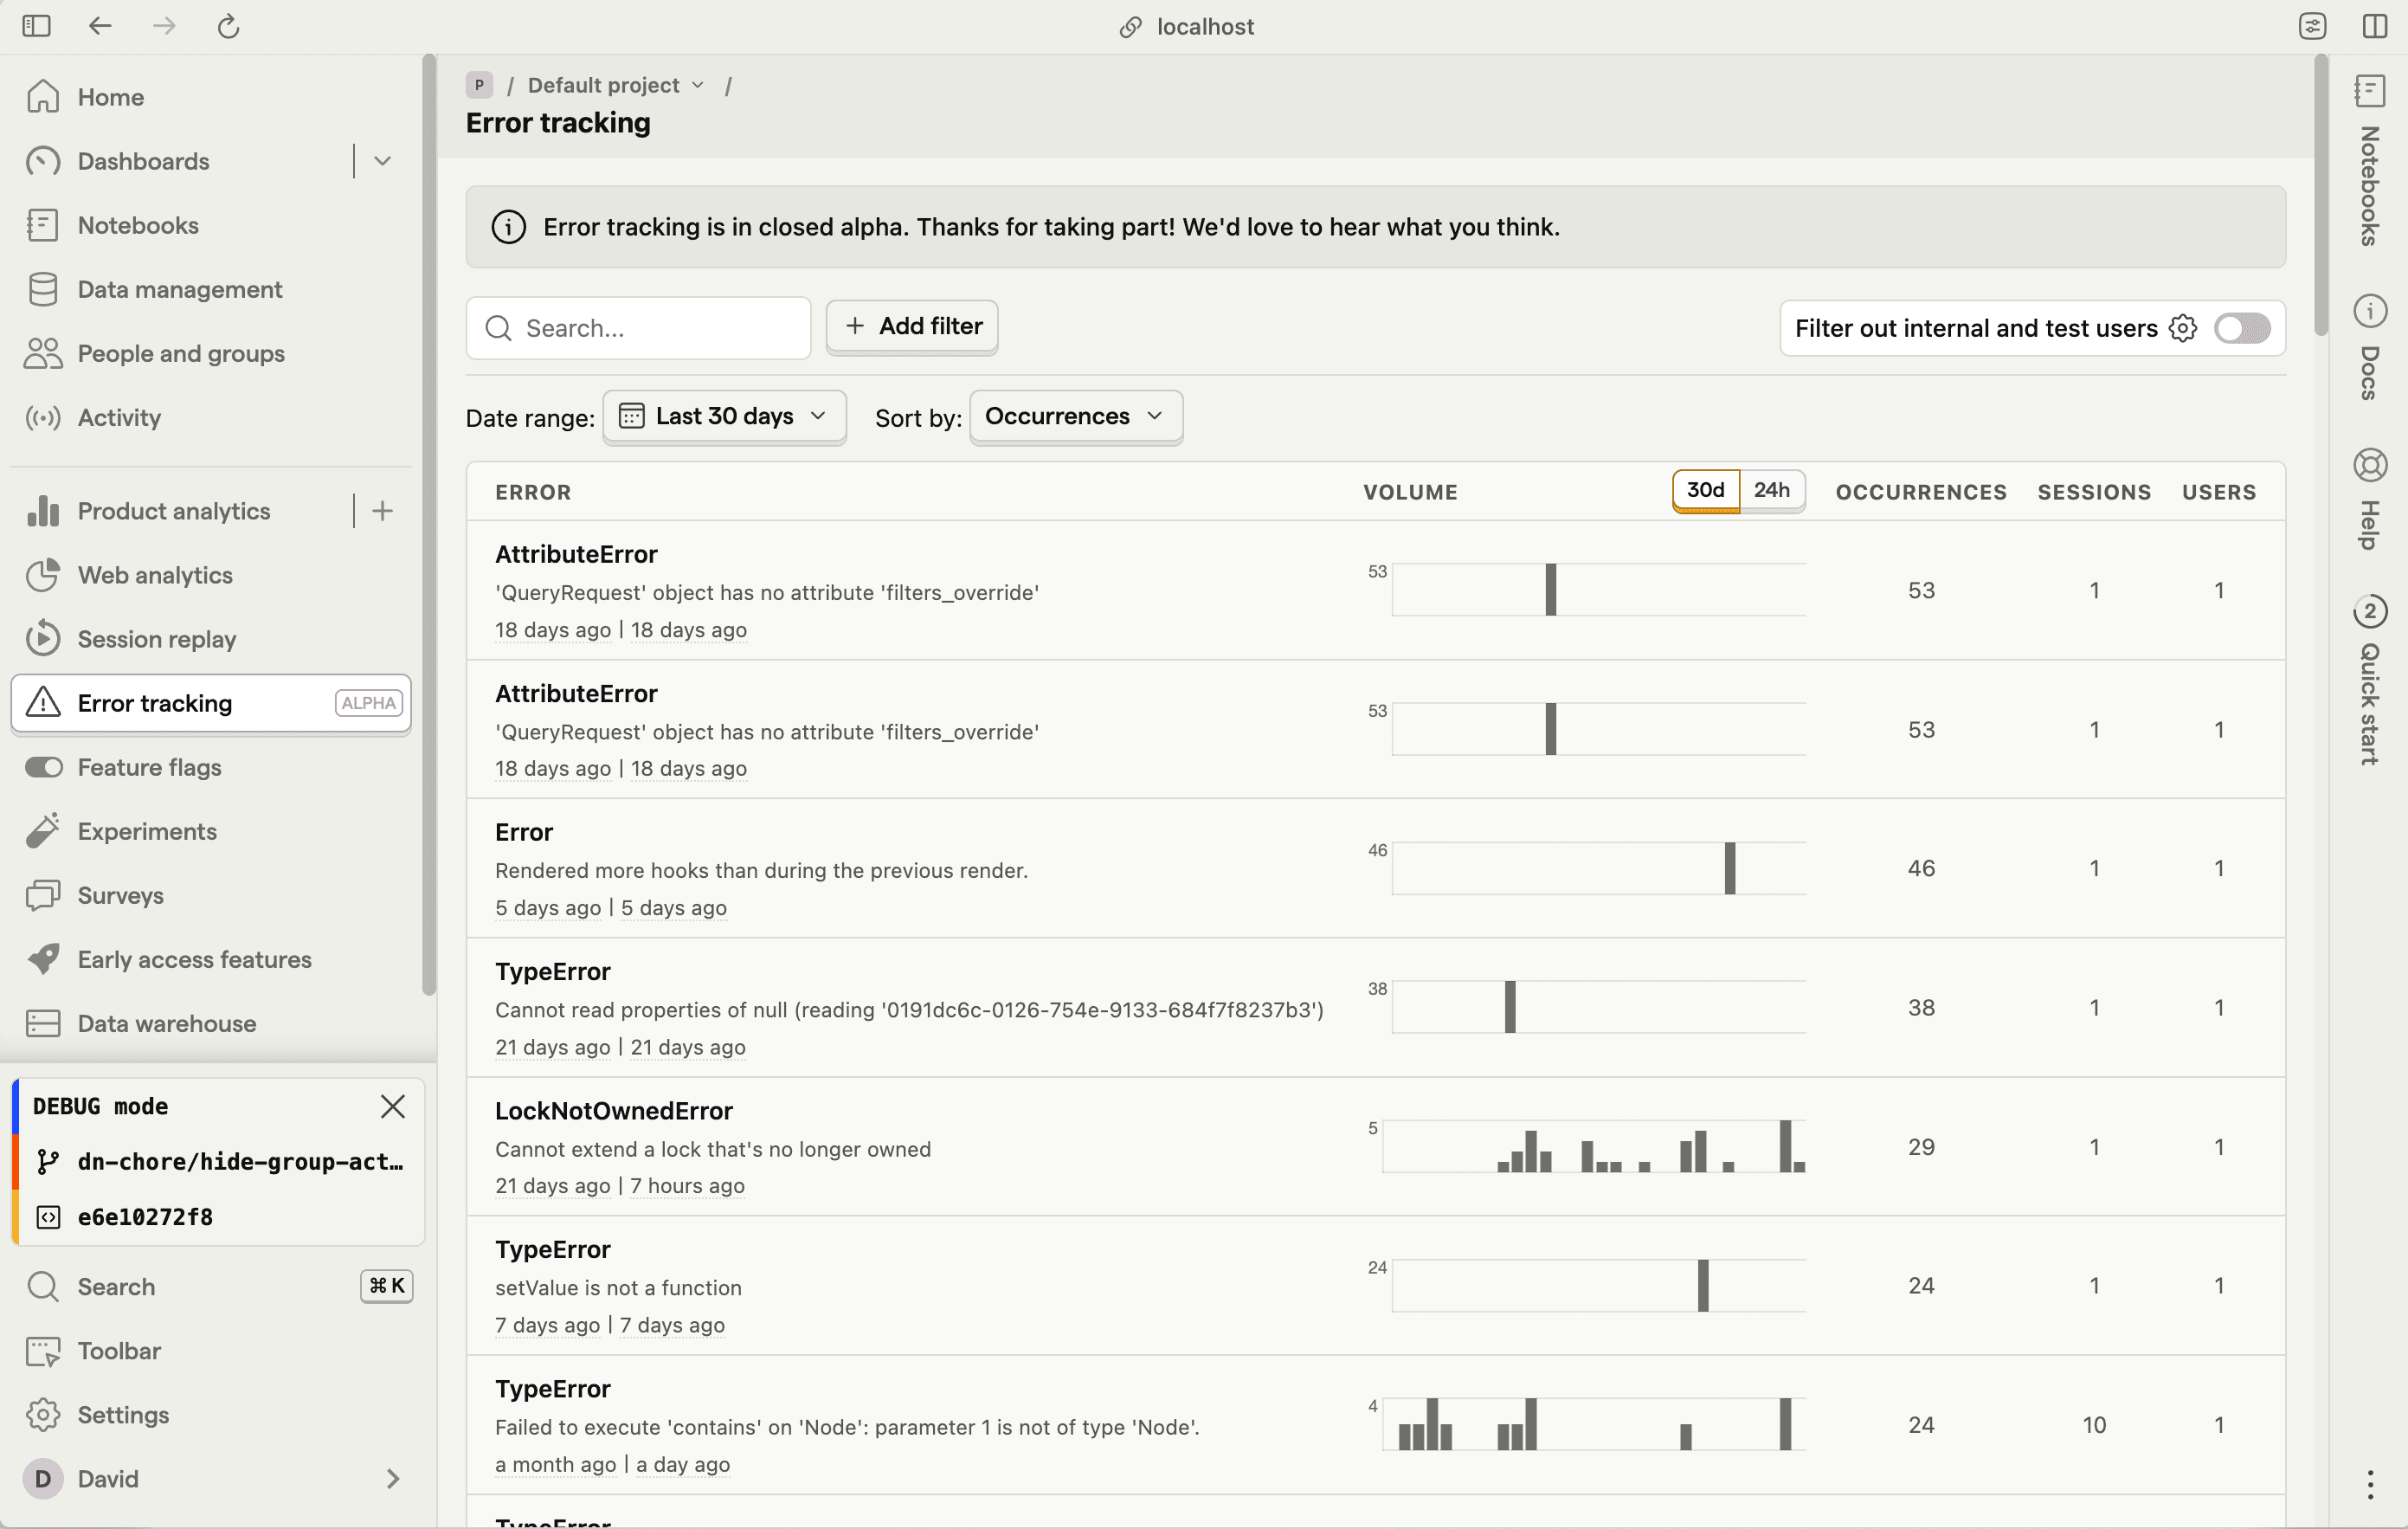Select the Experiments flask icon
Image resolution: width=2408 pixels, height=1529 pixels.
(43, 830)
